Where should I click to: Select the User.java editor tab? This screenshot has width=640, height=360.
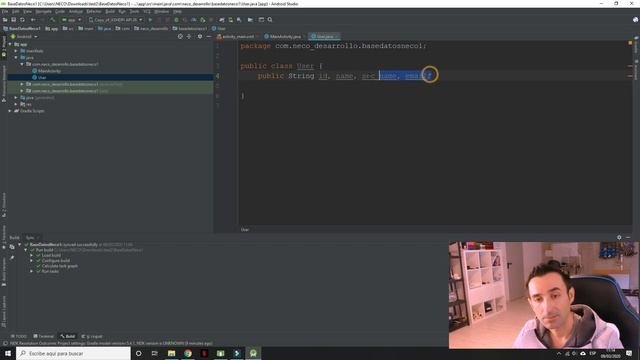pos(324,37)
